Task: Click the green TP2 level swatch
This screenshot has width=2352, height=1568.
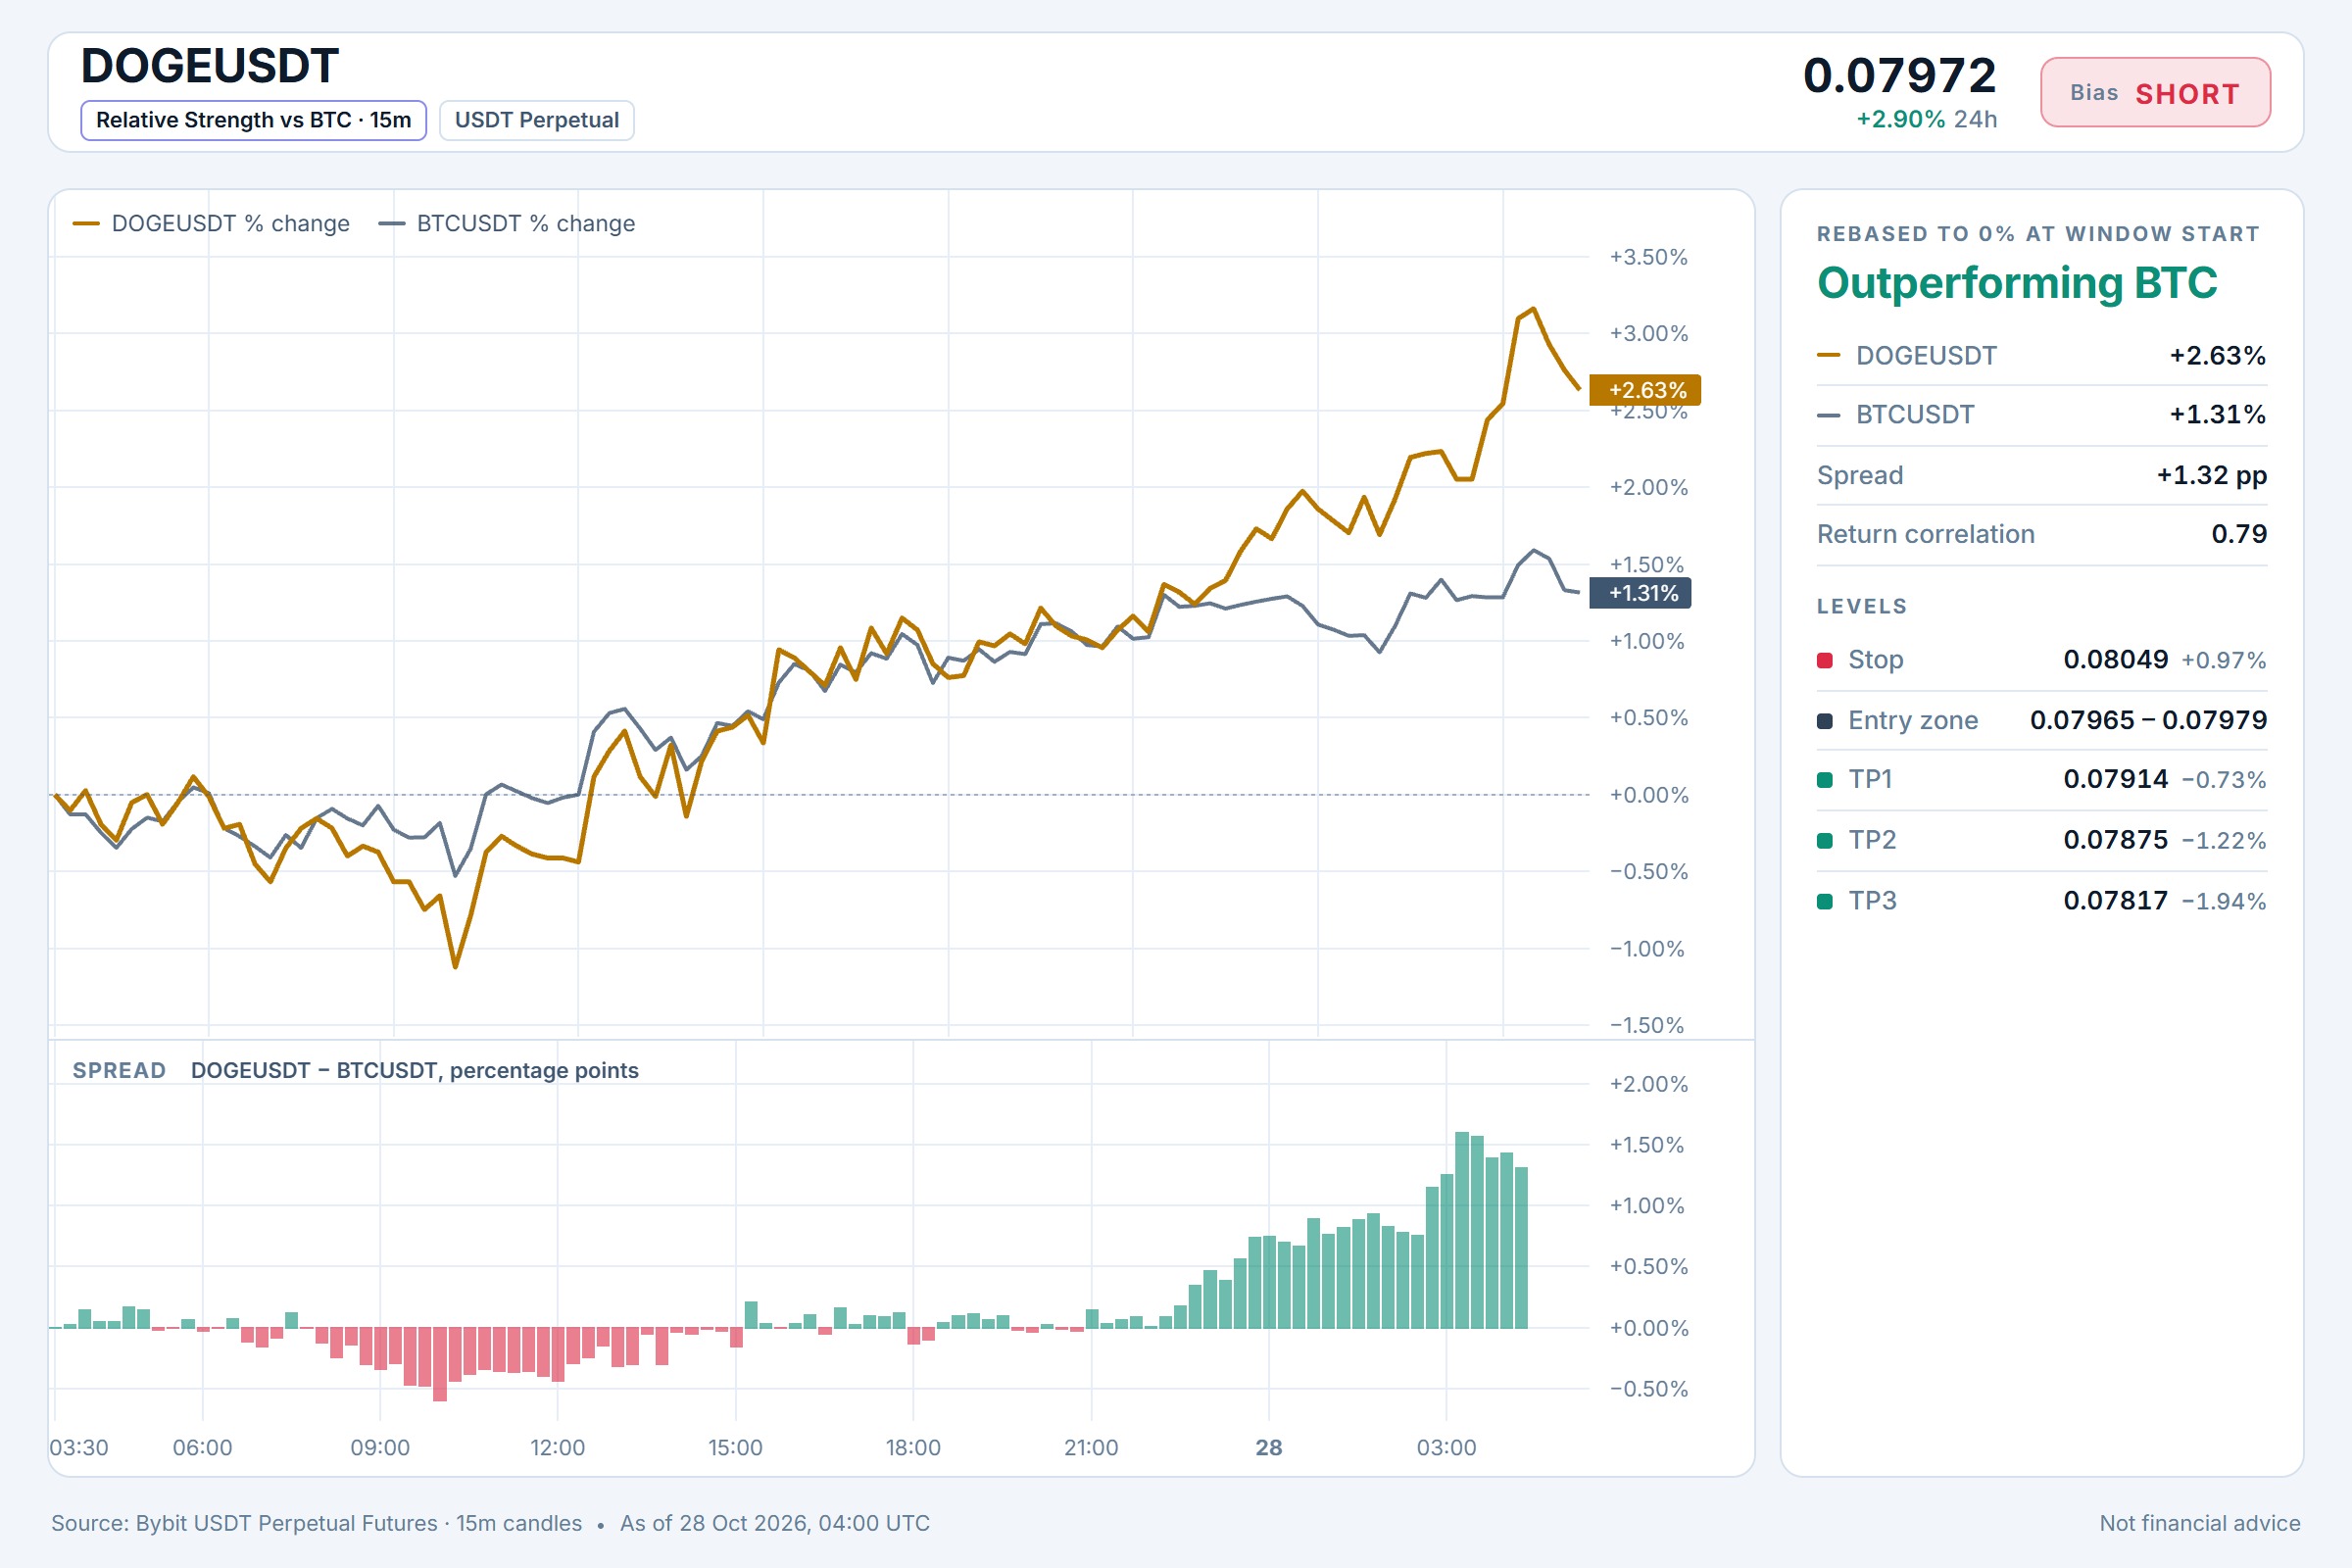Action: pos(1825,841)
